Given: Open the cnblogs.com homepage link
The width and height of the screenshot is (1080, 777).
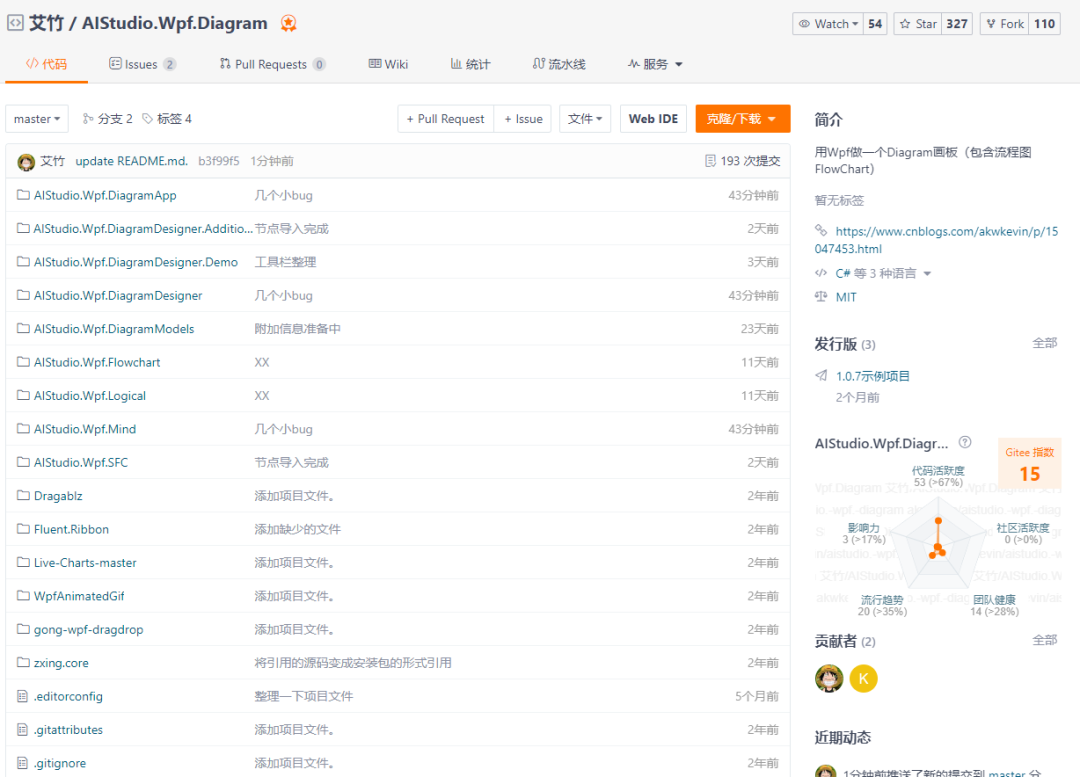Looking at the screenshot, I should (x=937, y=240).
